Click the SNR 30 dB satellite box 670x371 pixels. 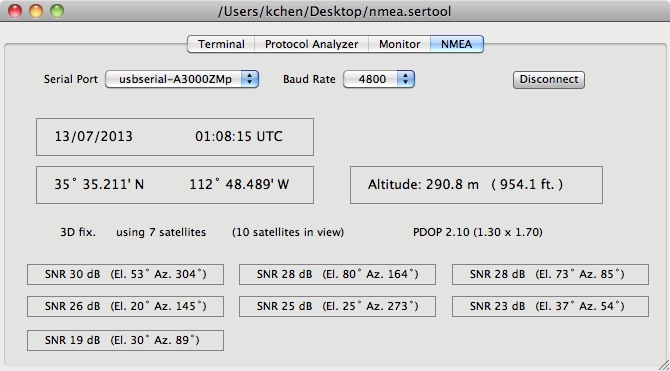click(125, 274)
